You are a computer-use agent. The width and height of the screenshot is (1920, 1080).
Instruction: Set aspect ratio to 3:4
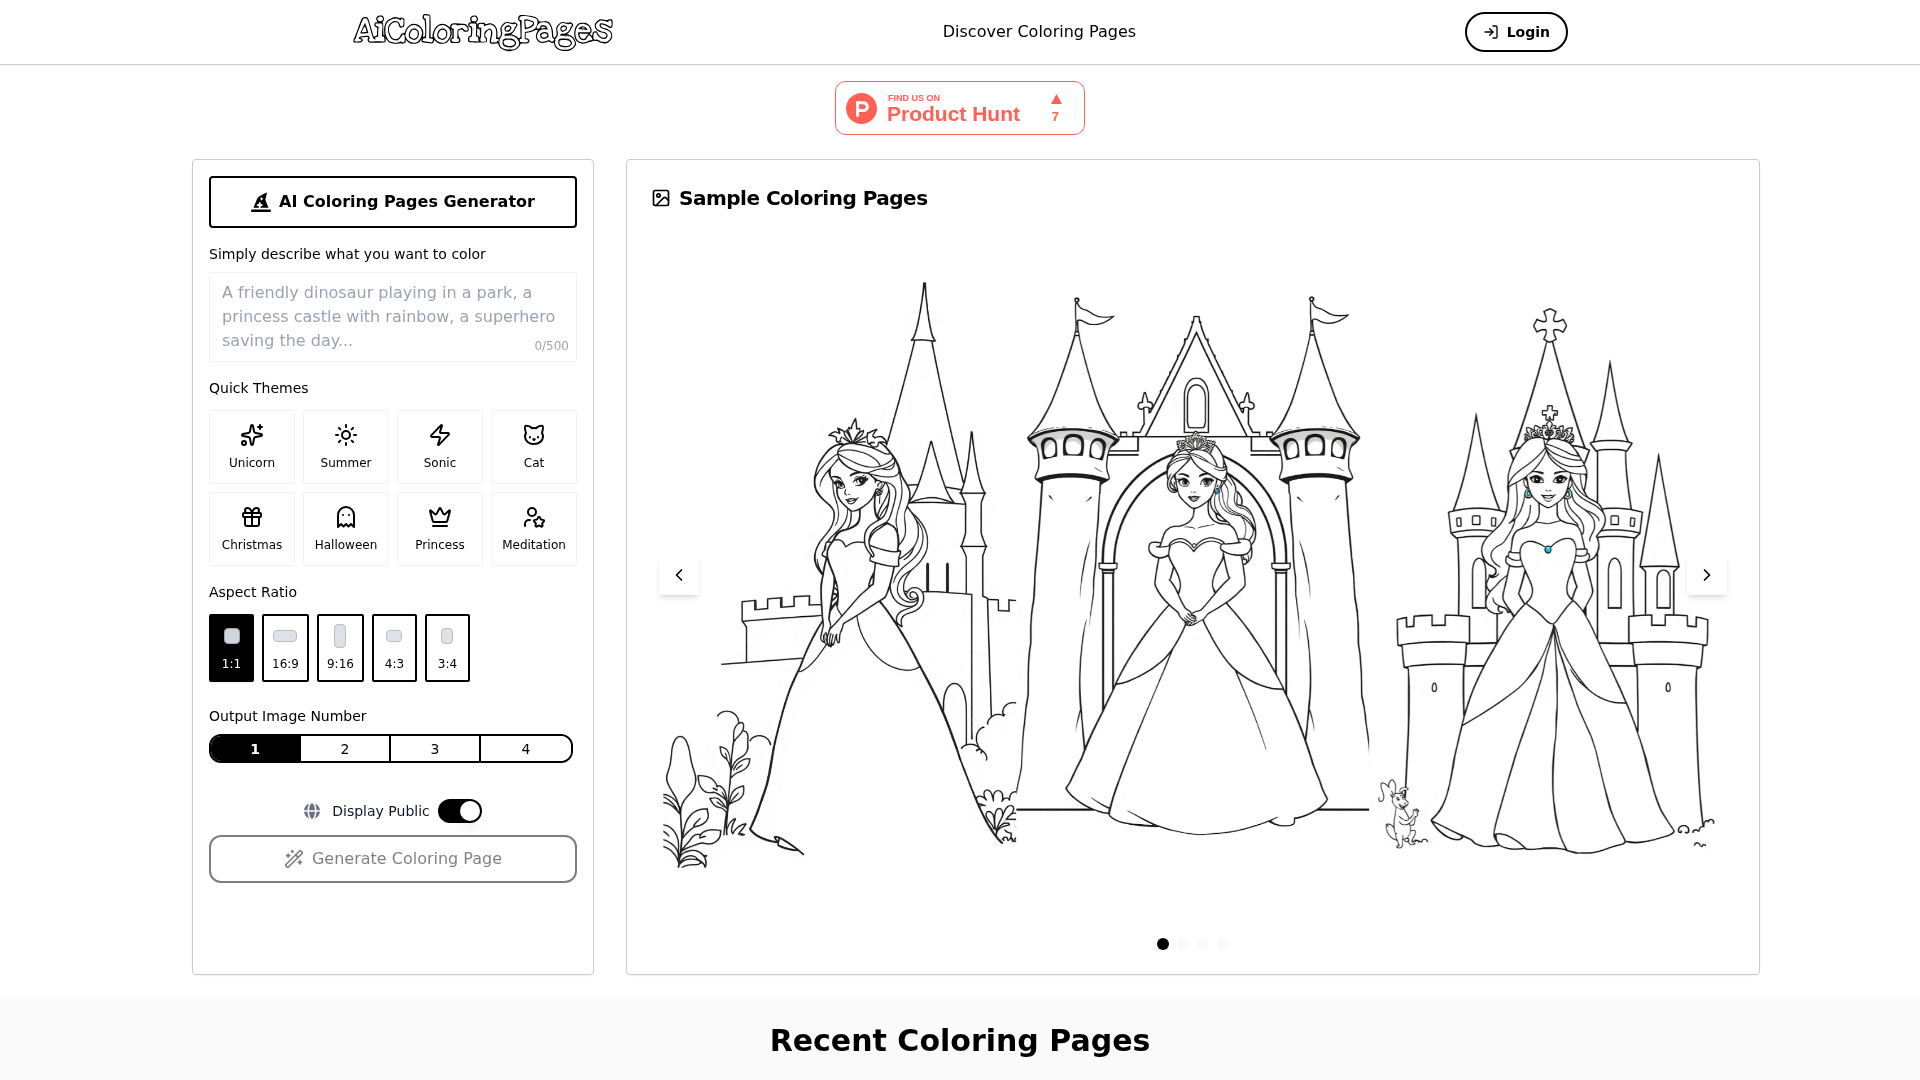(x=447, y=648)
